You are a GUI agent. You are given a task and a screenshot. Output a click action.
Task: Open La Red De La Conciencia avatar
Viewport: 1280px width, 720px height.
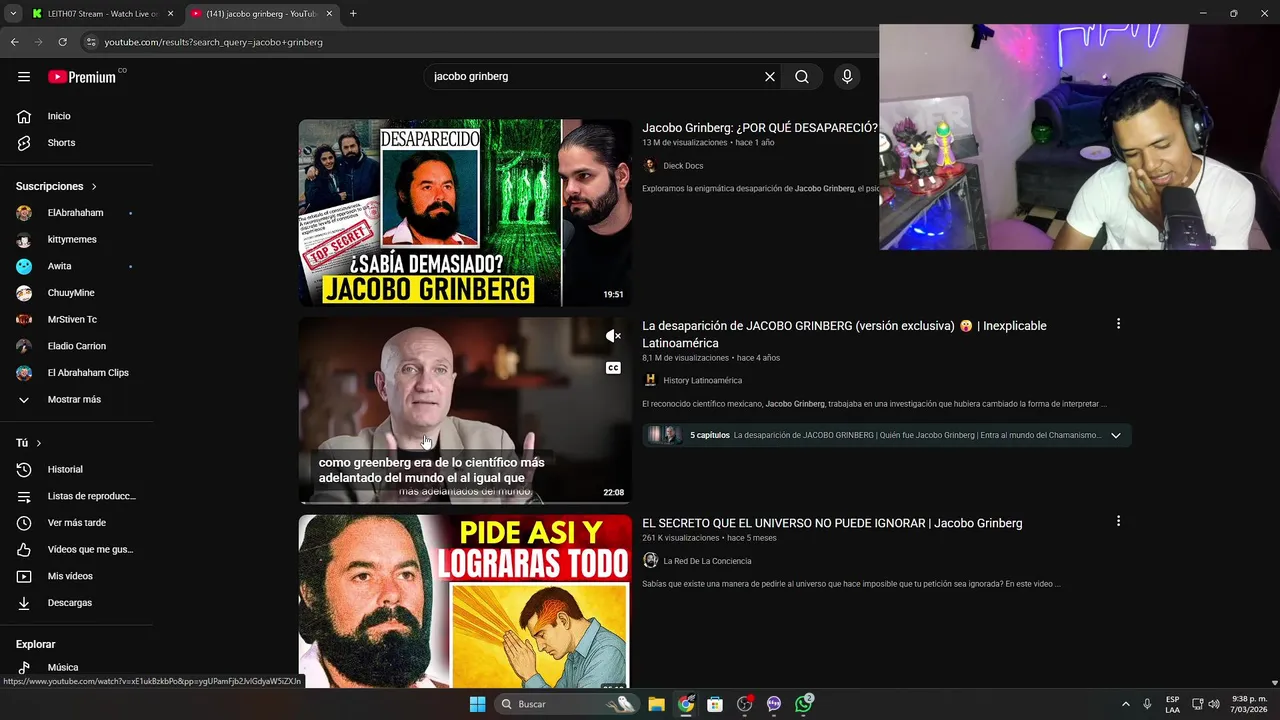(650, 561)
